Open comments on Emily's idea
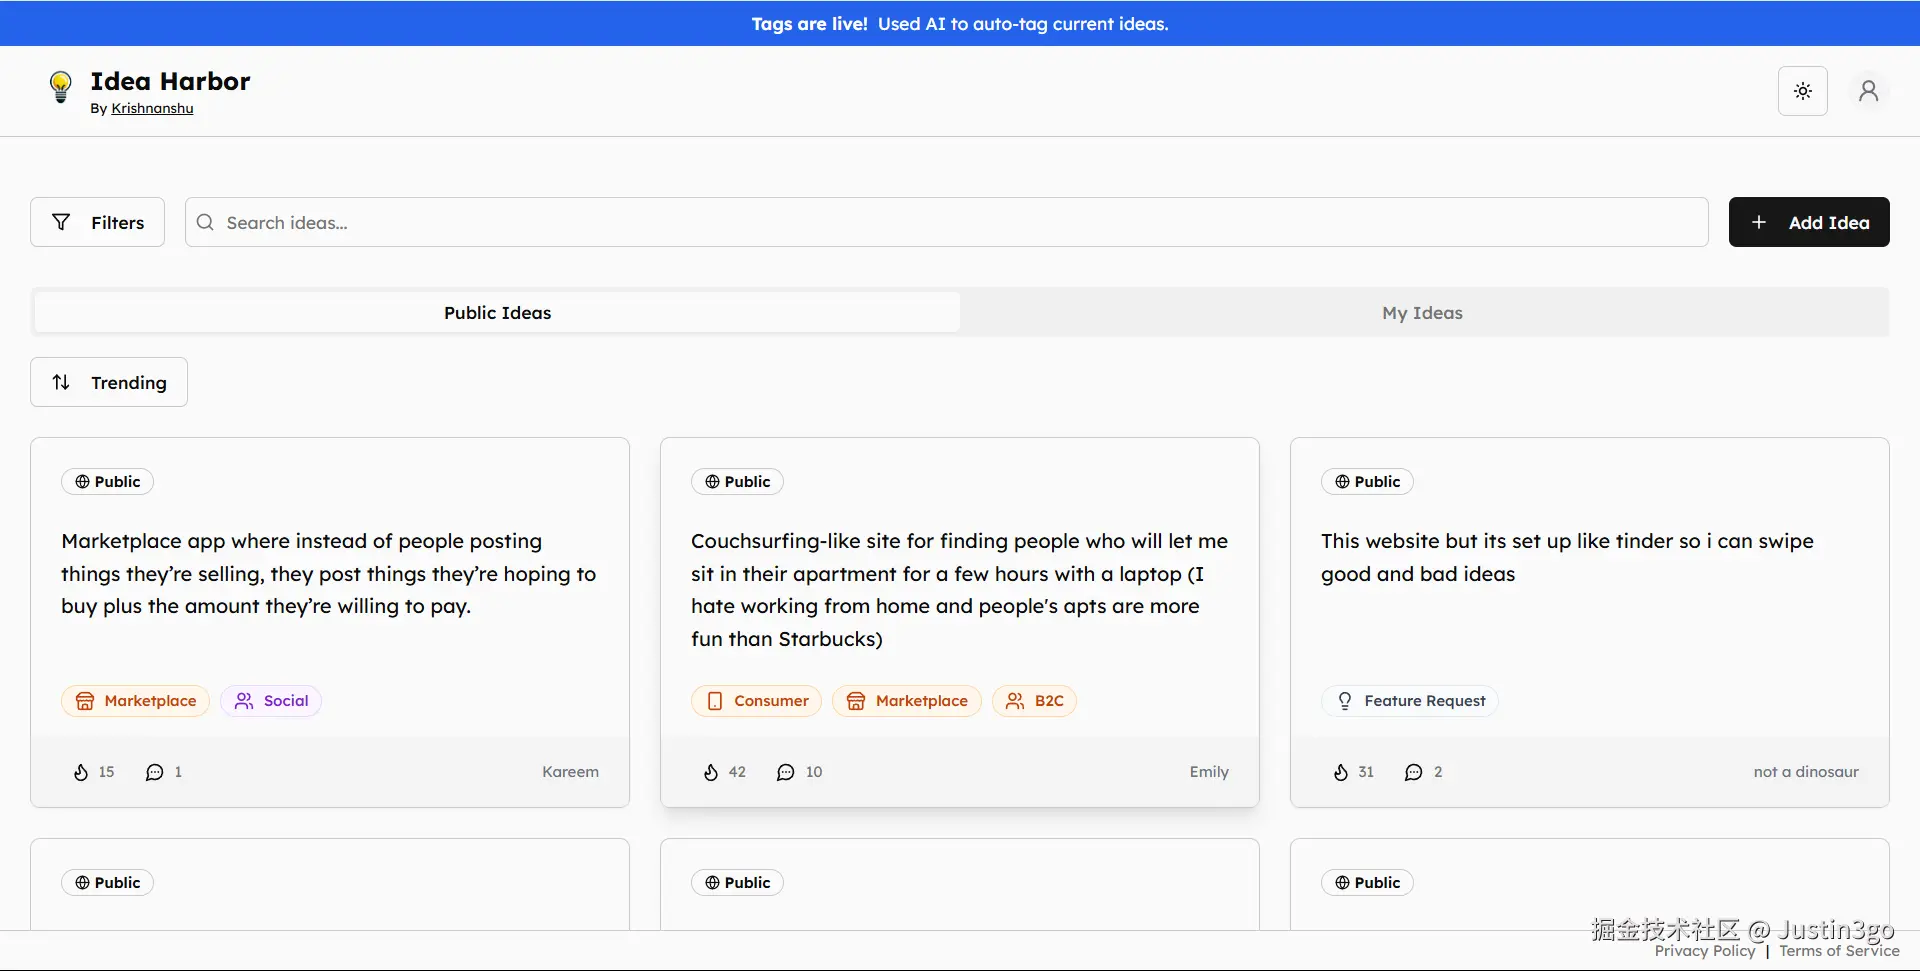1920x971 pixels. point(786,772)
